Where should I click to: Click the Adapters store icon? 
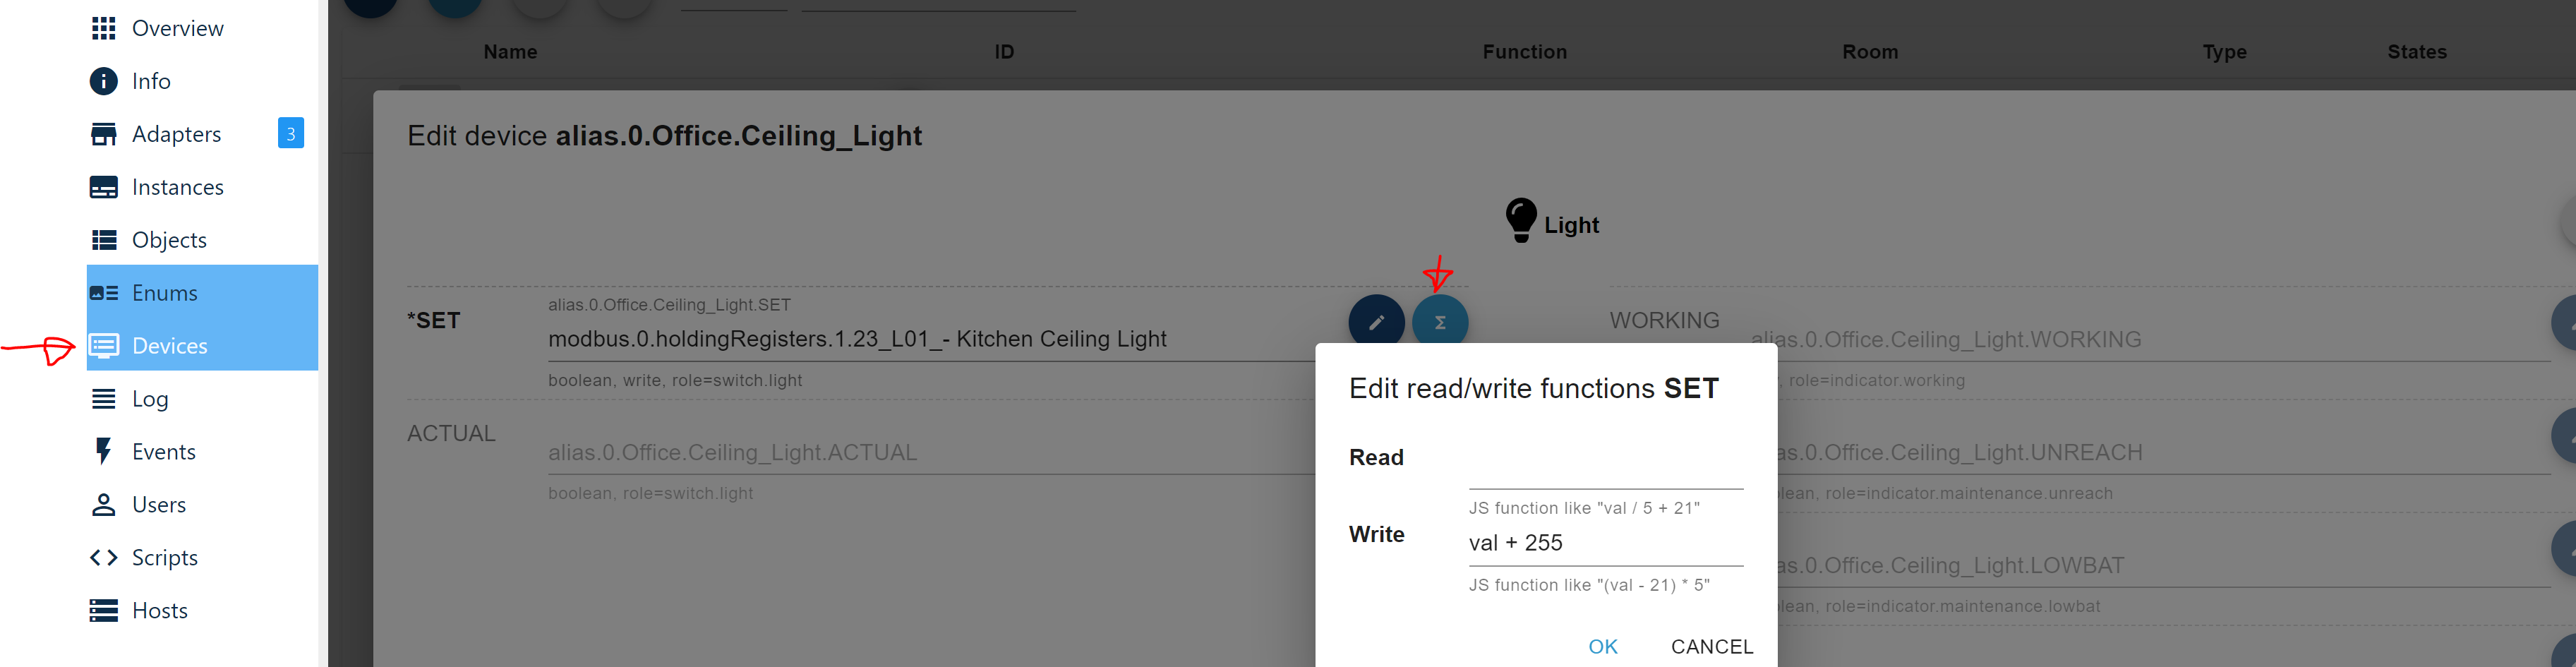point(103,134)
